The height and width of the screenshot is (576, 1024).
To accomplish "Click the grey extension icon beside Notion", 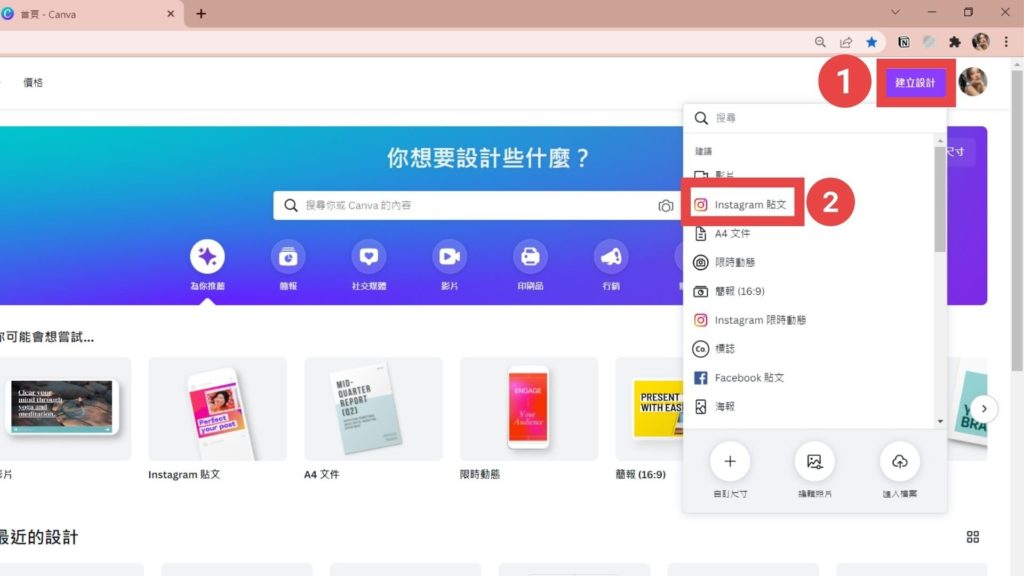I will [x=929, y=42].
